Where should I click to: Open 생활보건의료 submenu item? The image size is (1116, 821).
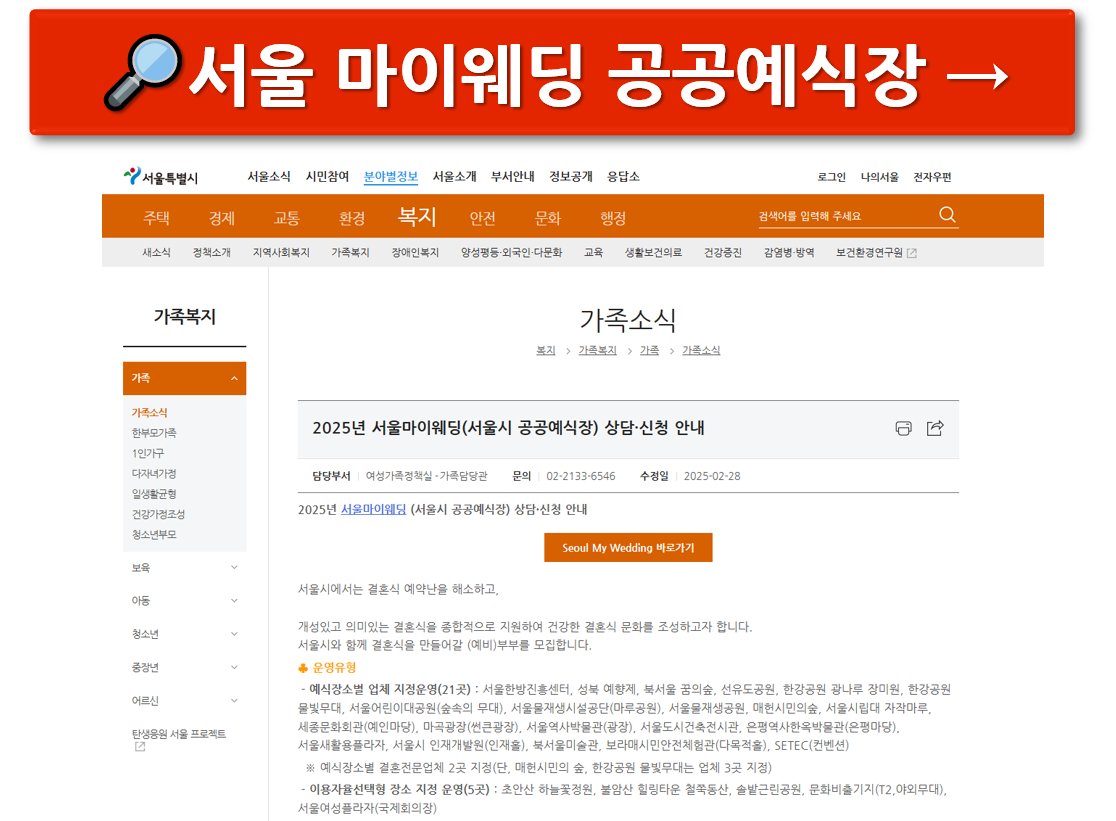(653, 253)
